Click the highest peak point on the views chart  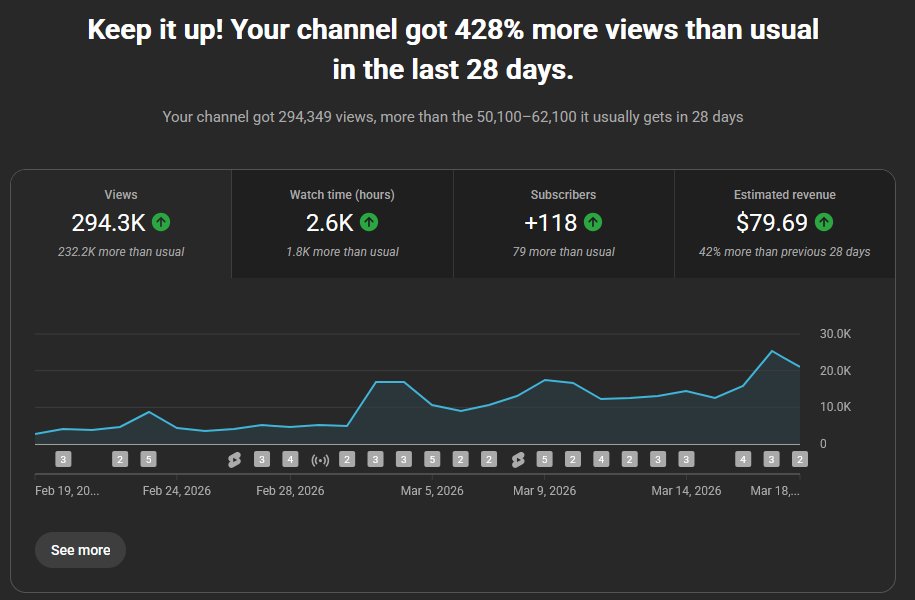point(771,351)
